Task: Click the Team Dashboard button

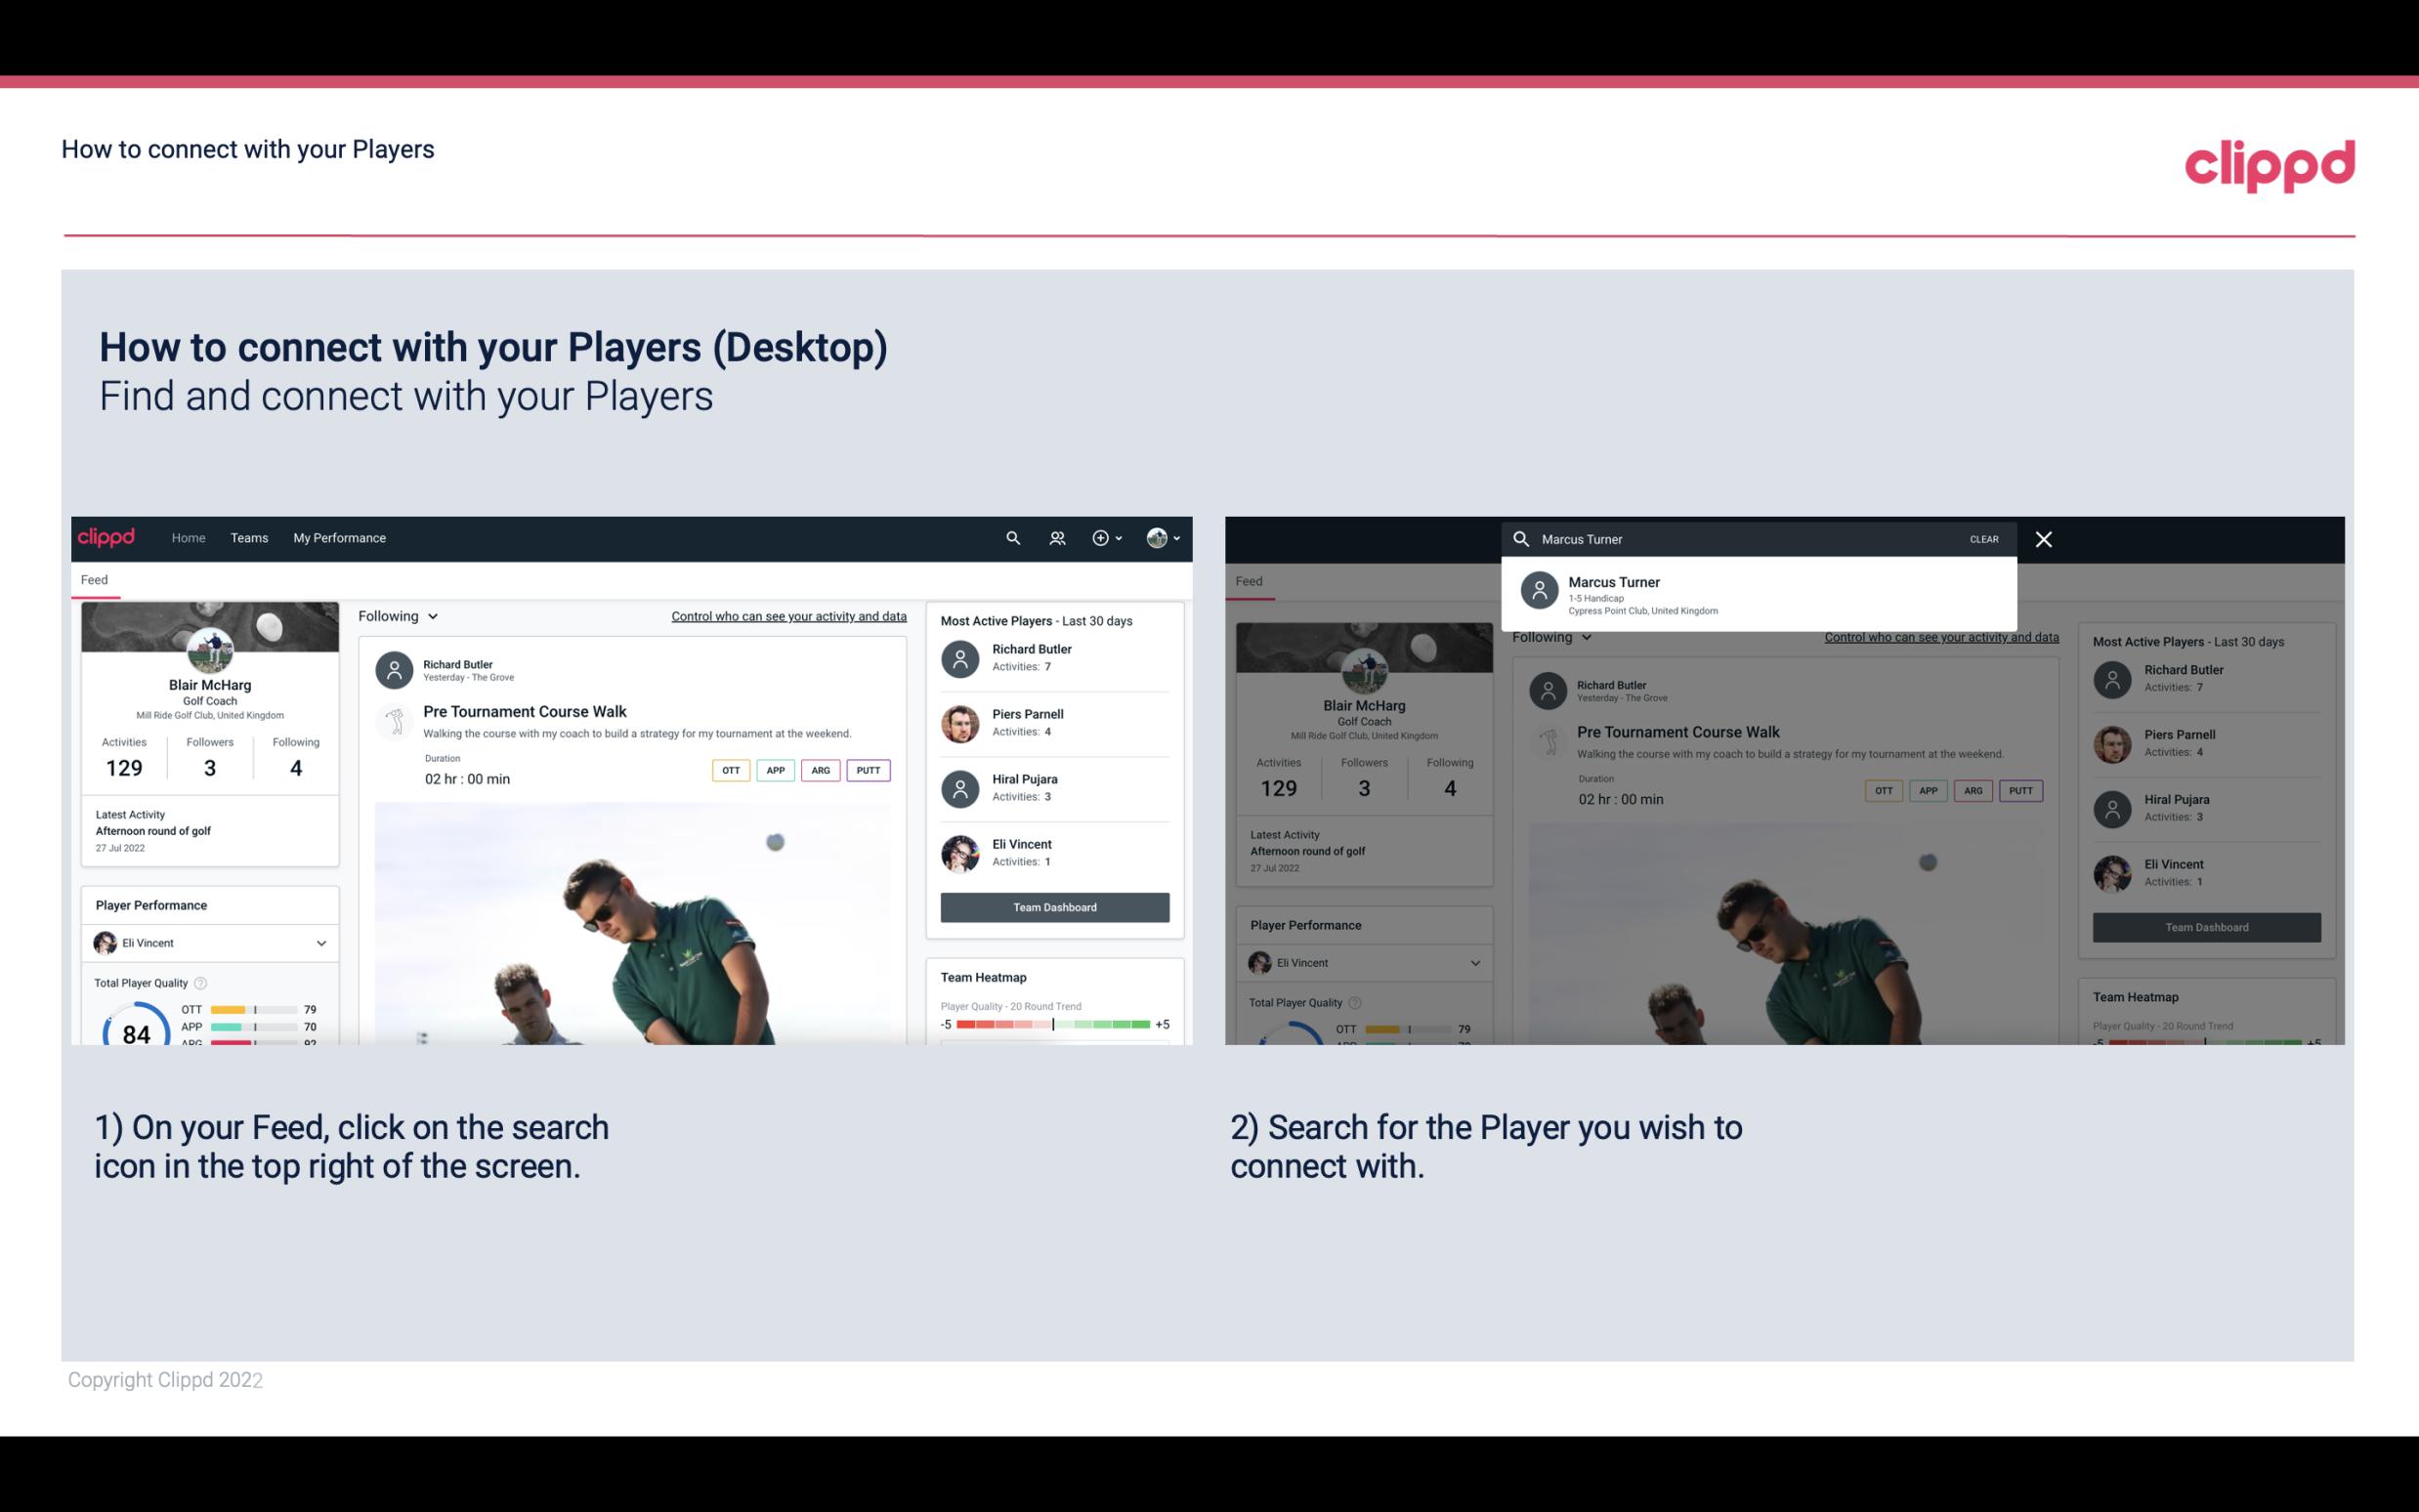Action: click(1053, 905)
